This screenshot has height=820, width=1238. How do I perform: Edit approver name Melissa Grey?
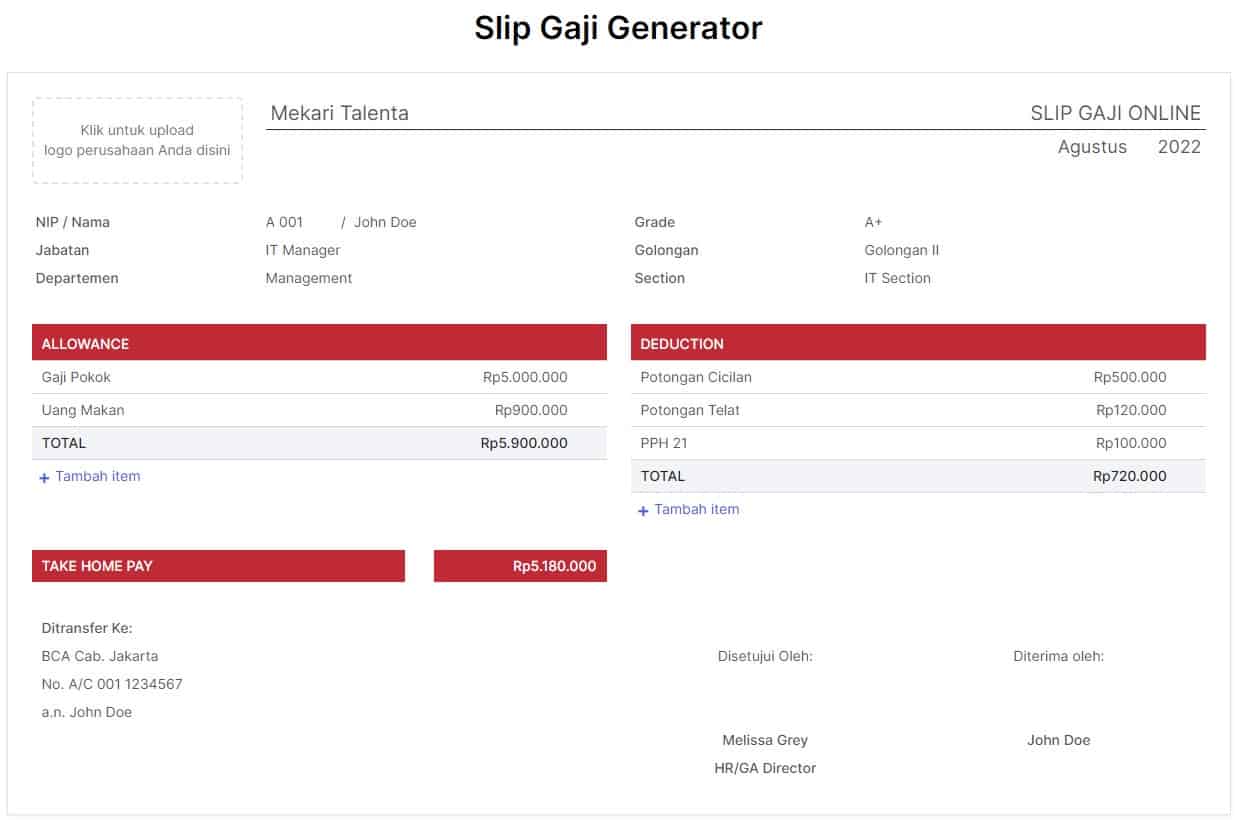point(765,740)
